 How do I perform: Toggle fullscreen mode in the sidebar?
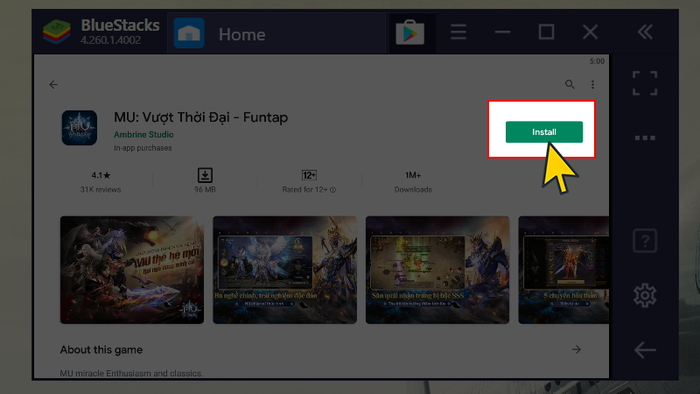coord(645,83)
